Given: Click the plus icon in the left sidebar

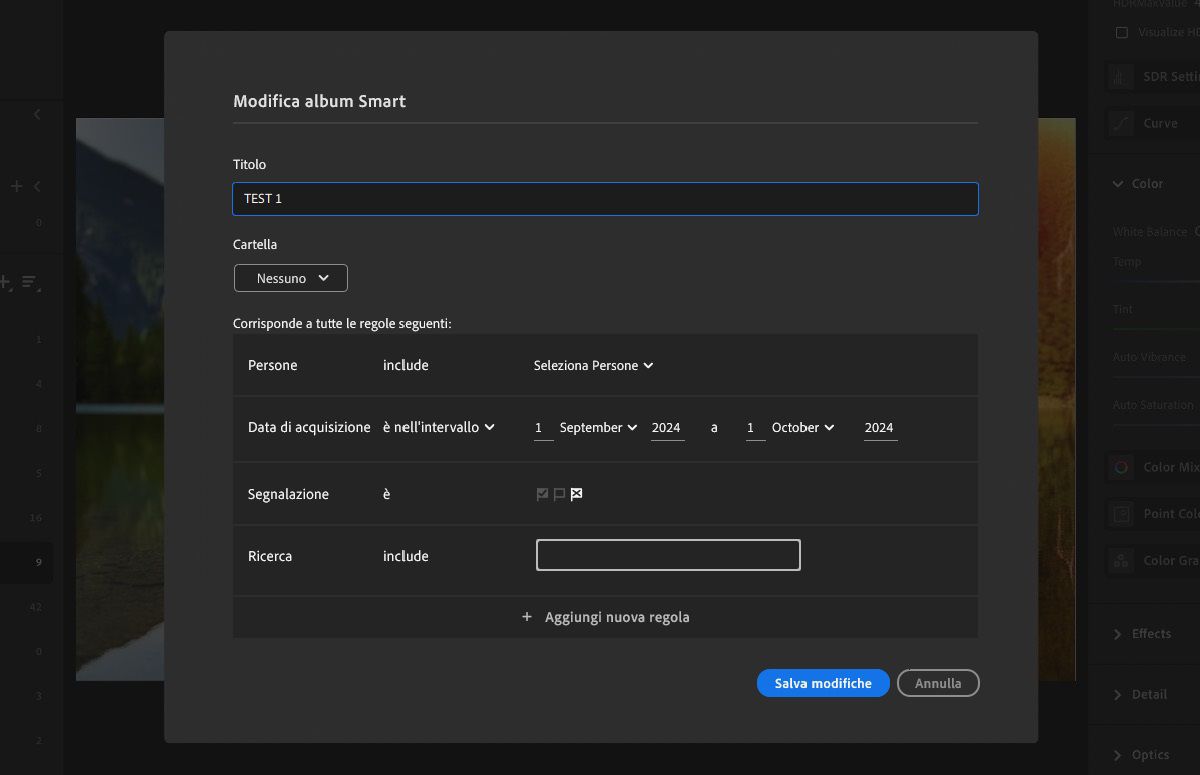Looking at the screenshot, I should pyautogui.click(x=15, y=186).
